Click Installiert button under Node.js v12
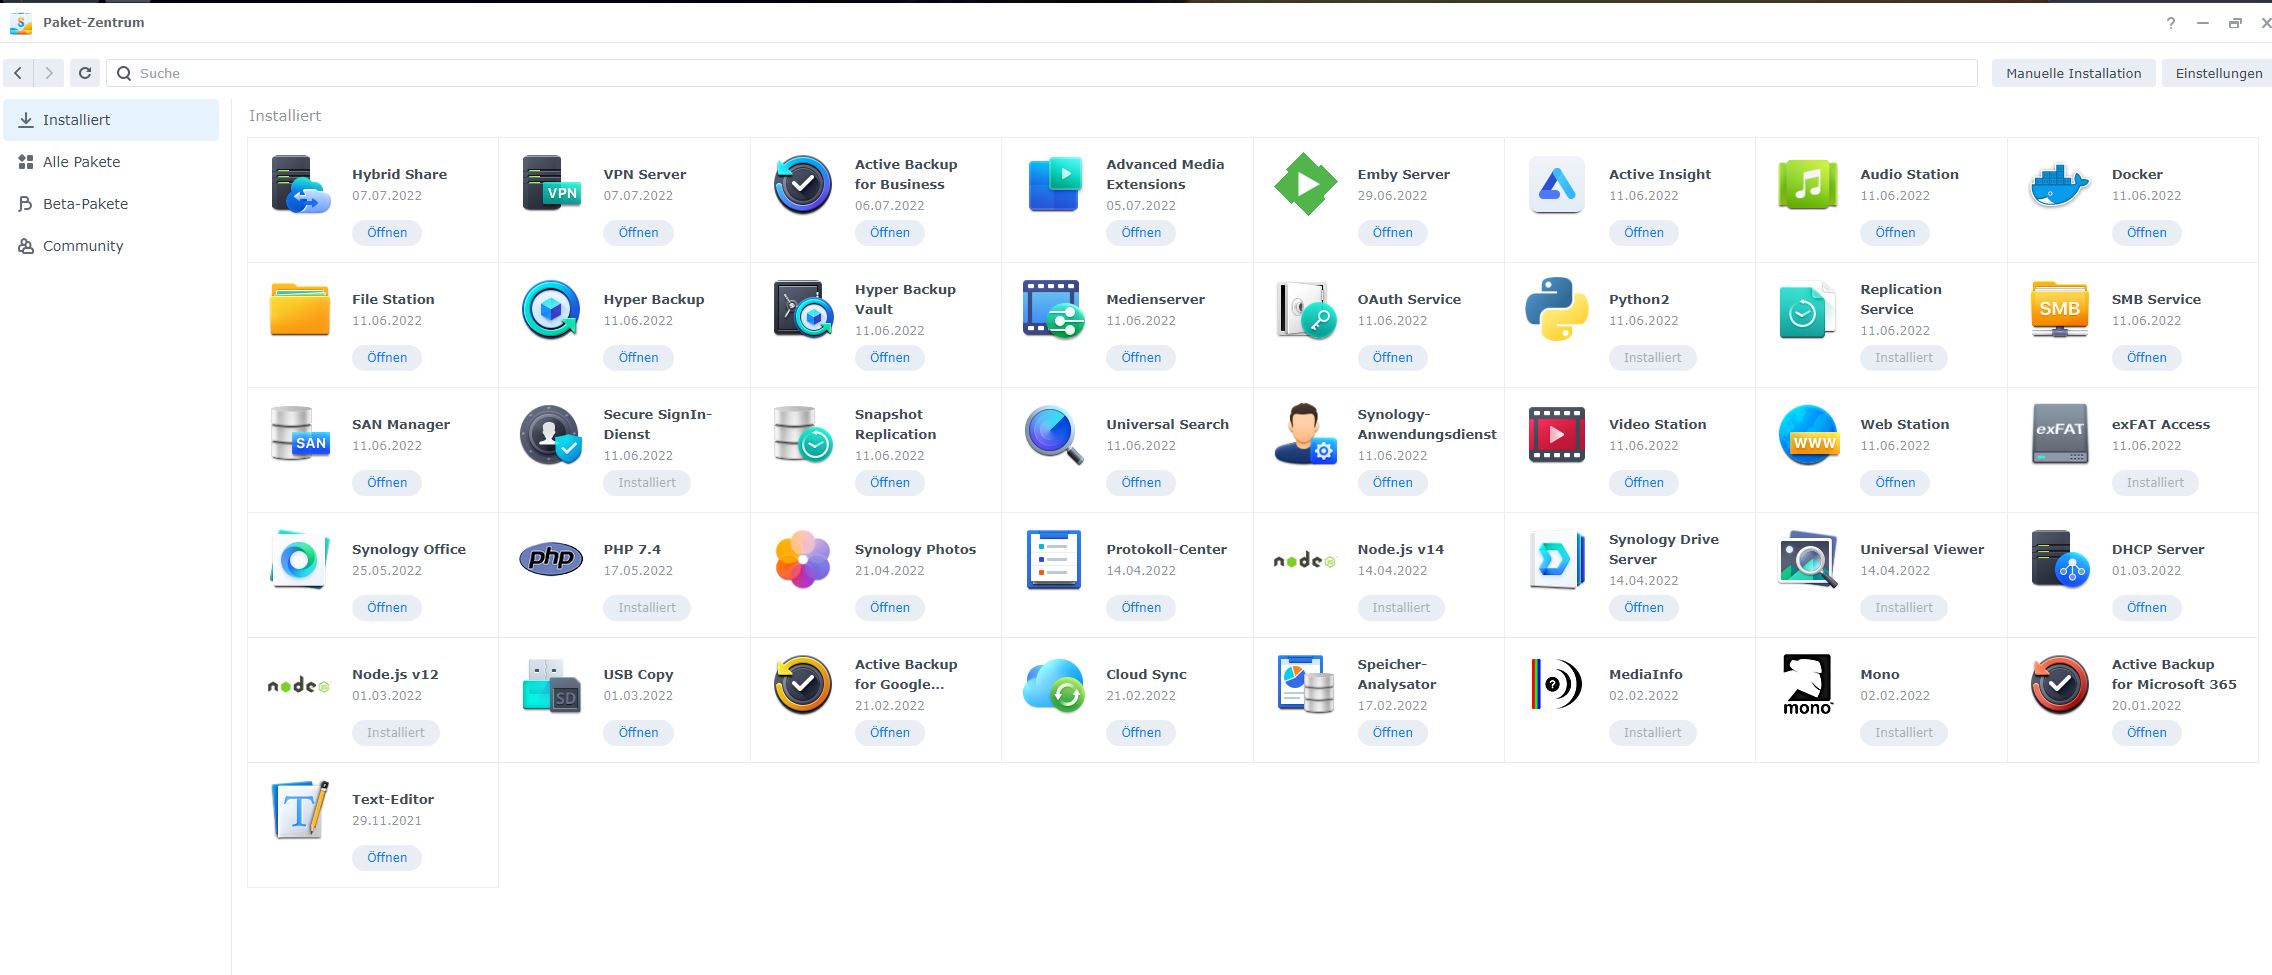Image resolution: width=2272 pixels, height=975 pixels. point(395,733)
